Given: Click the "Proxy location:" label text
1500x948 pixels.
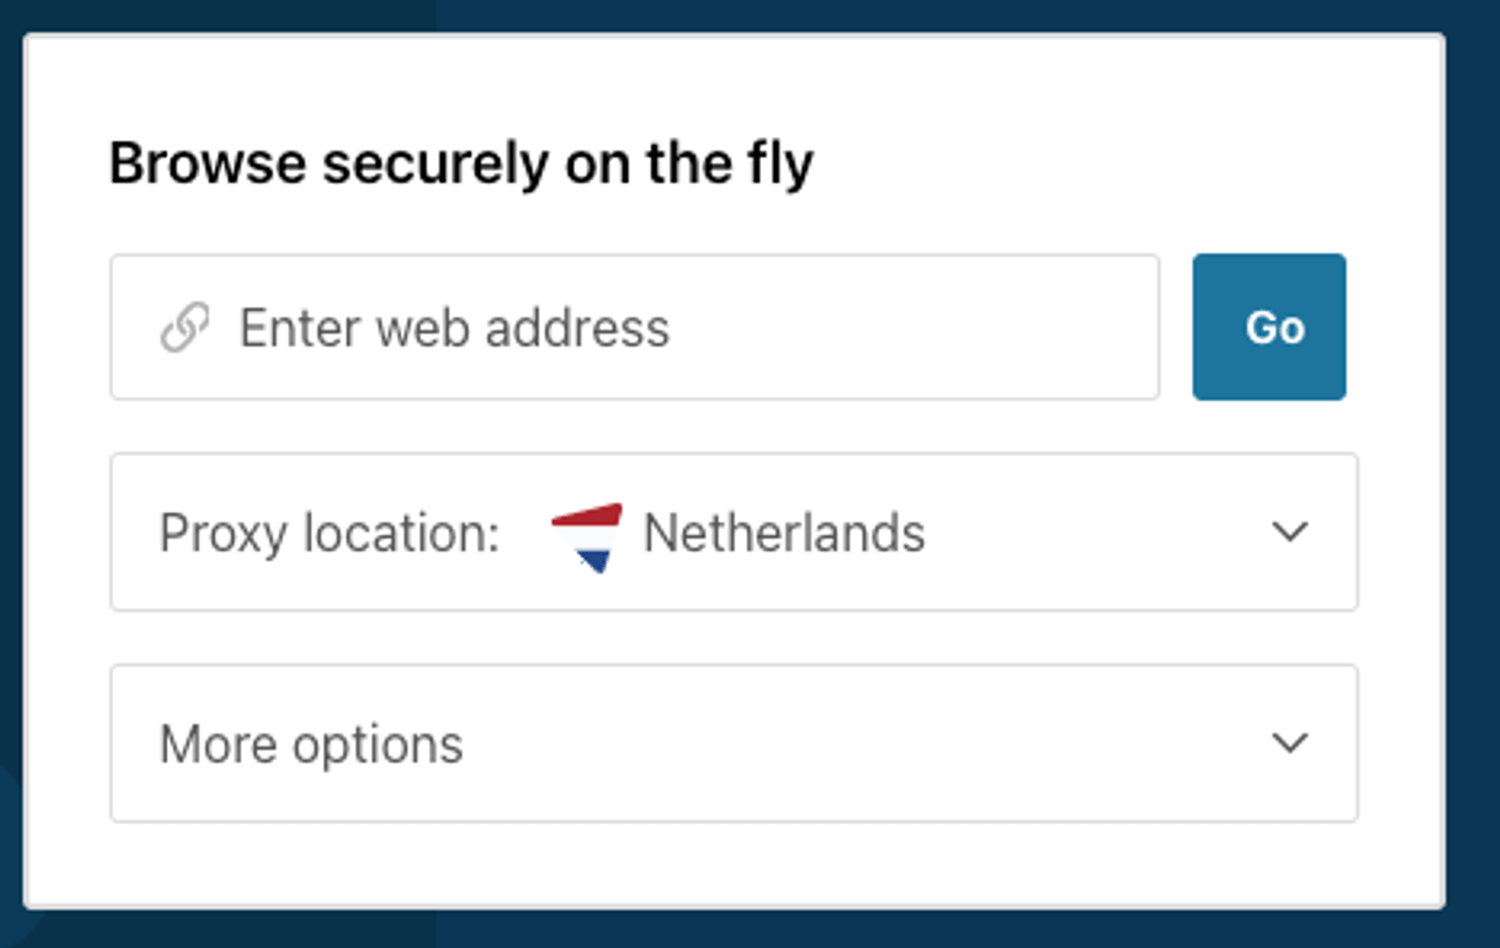Looking at the screenshot, I should pos(329,533).
